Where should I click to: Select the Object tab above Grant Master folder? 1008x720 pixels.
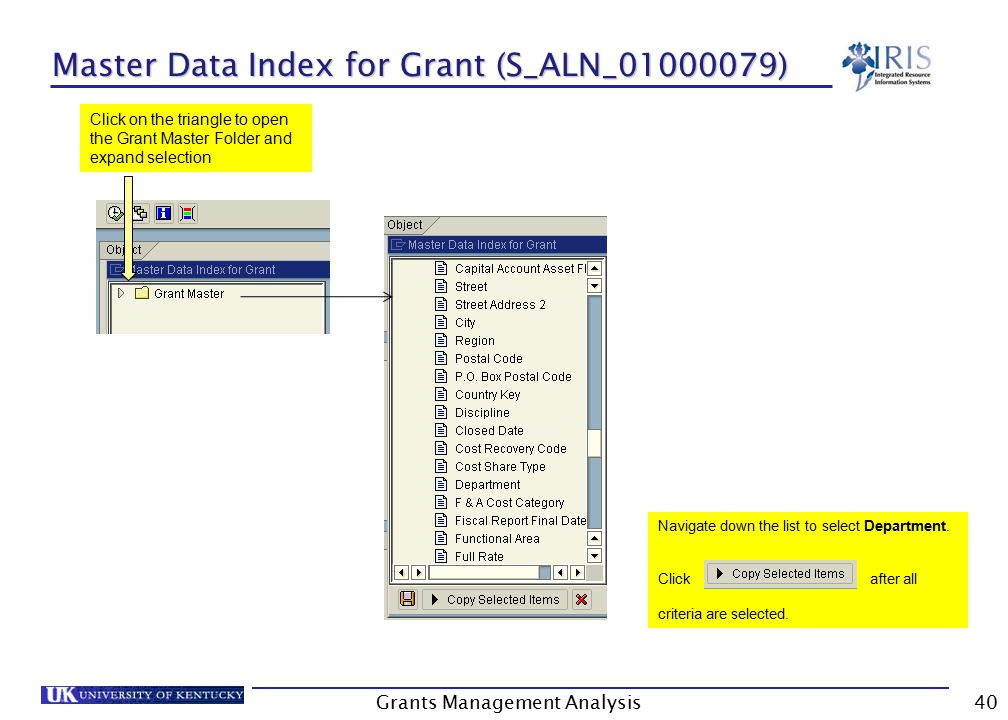(x=123, y=249)
